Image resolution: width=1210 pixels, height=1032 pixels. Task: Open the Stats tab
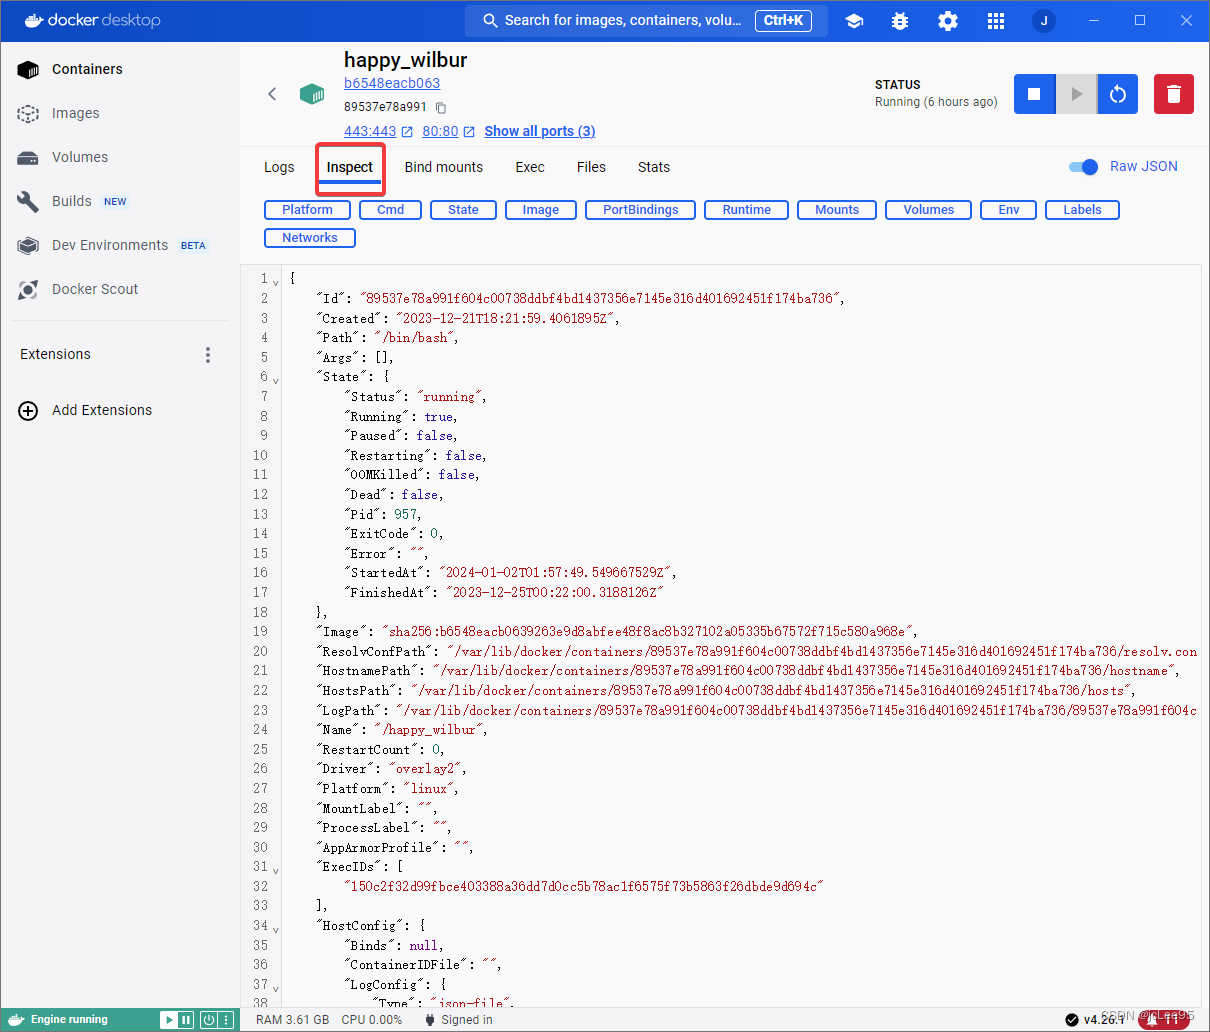point(654,167)
